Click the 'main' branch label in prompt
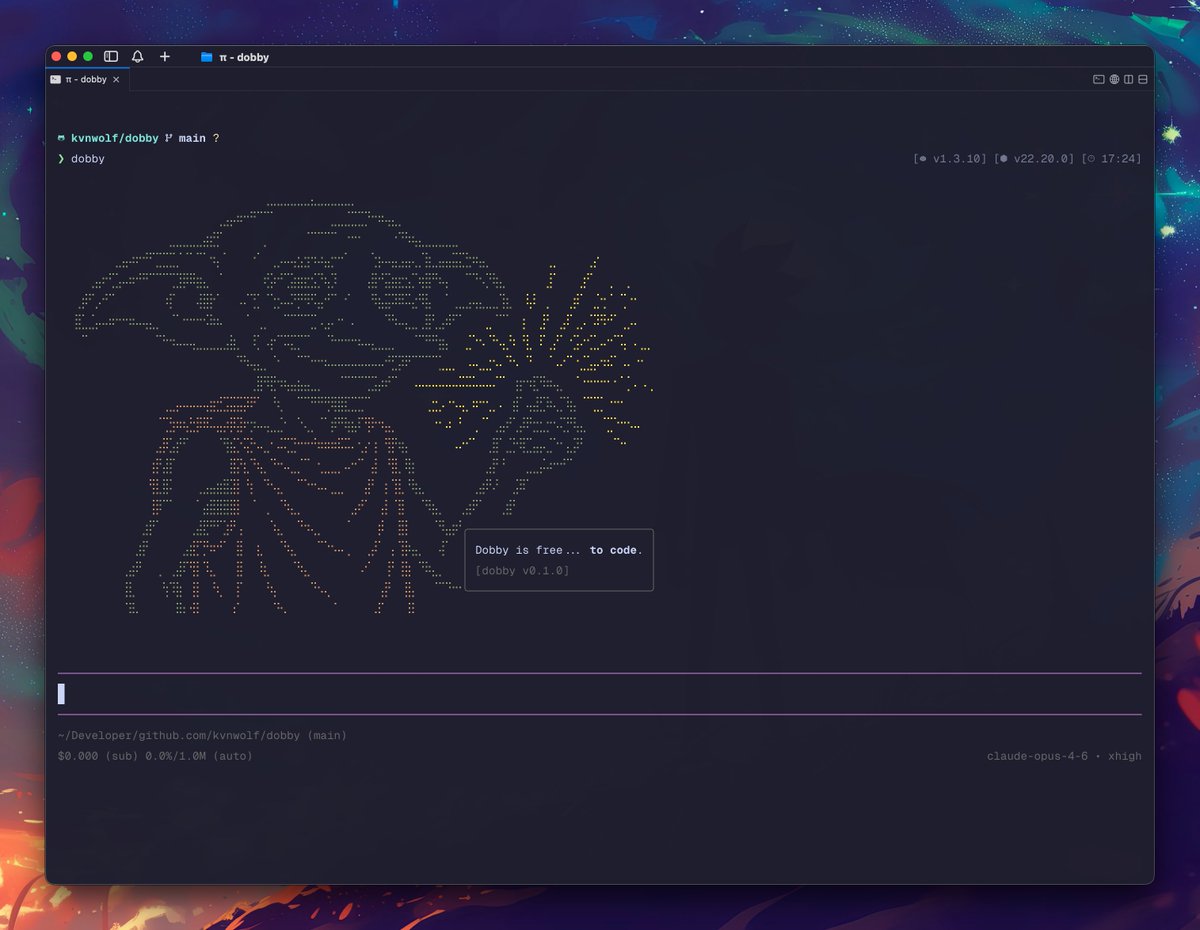 pyautogui.click(x=192, y=138)
